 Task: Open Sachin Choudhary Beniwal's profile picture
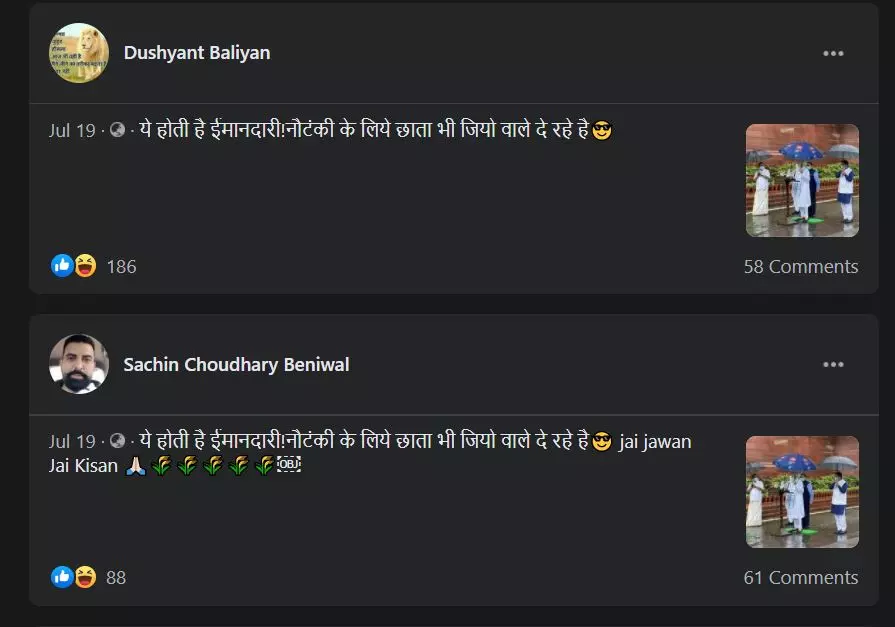pyautogui.click(x=79, y=364)
